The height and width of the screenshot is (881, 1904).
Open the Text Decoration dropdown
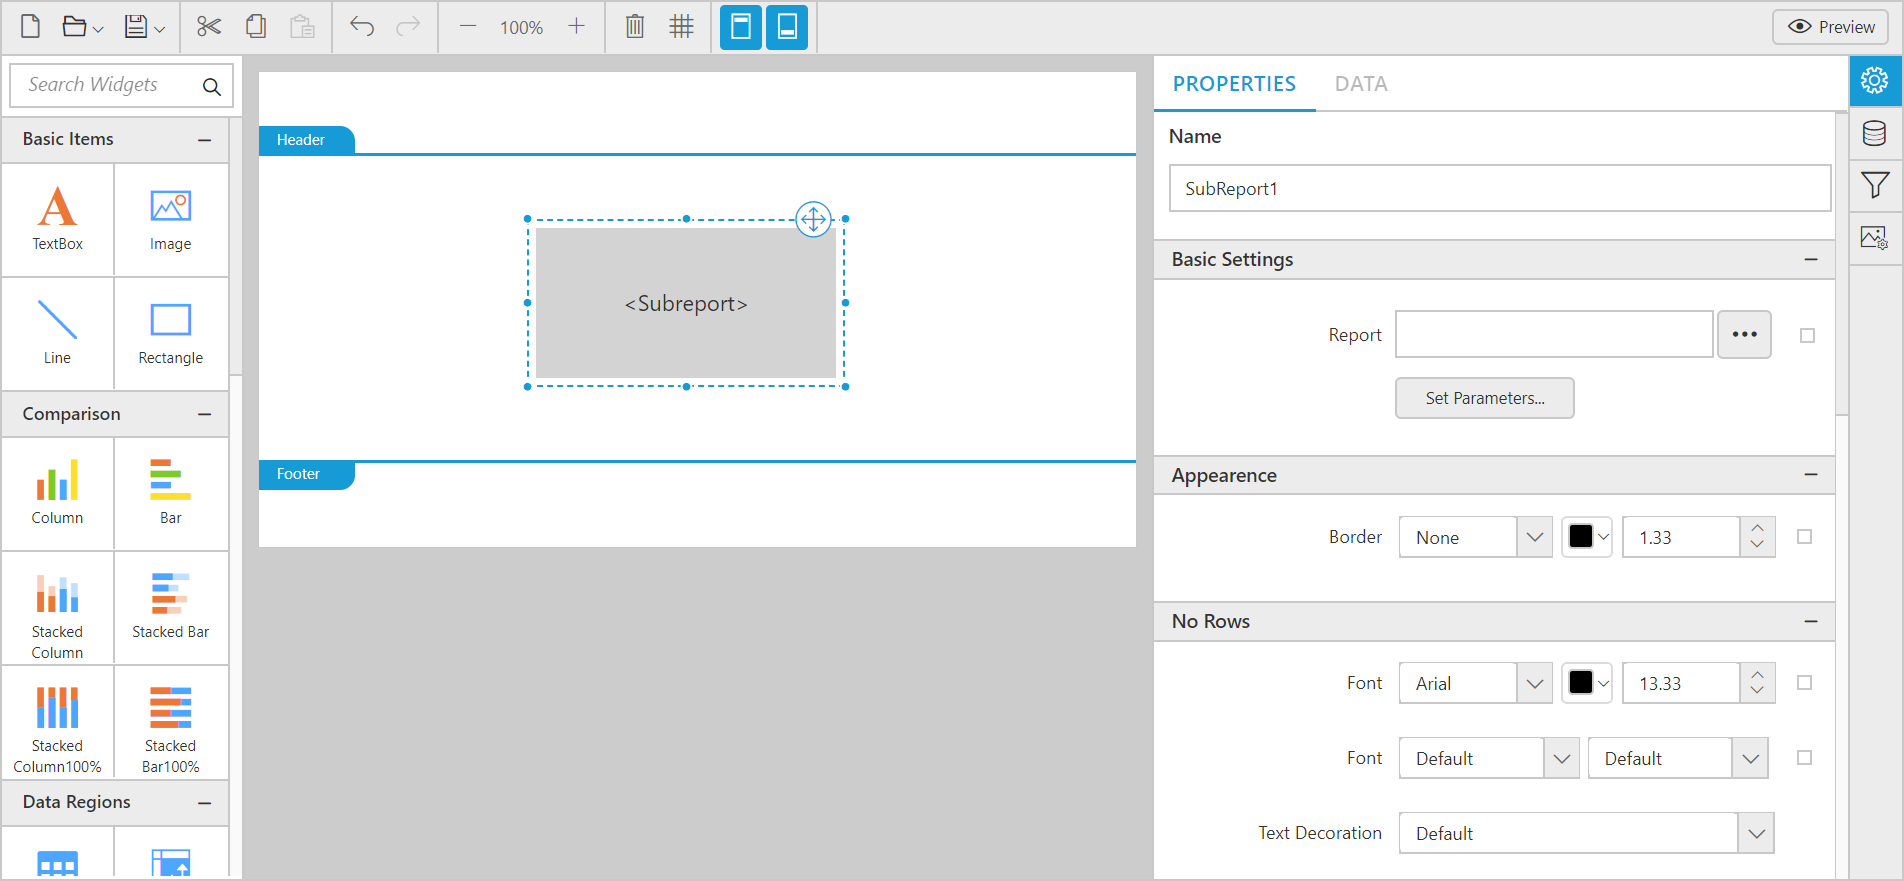(1756, 833)
